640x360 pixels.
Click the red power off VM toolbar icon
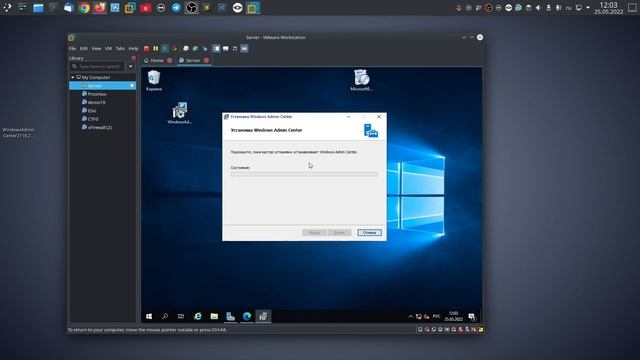146,49
